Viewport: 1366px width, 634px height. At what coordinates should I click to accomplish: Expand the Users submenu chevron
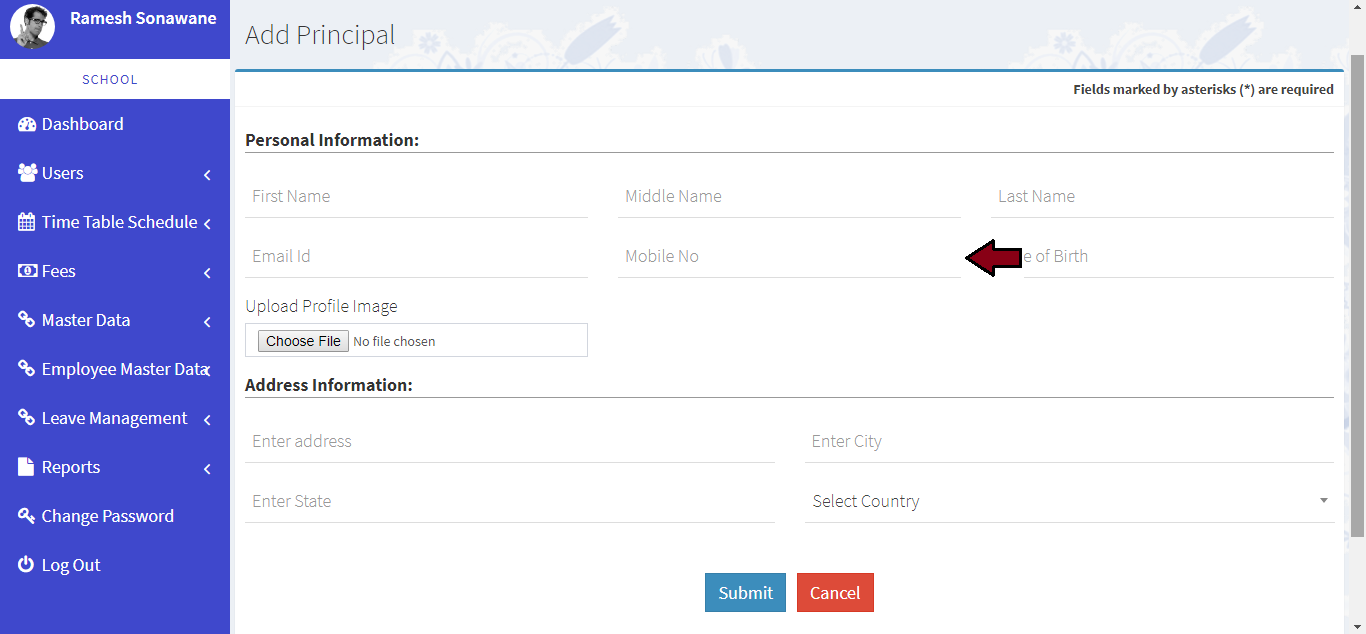207,175
